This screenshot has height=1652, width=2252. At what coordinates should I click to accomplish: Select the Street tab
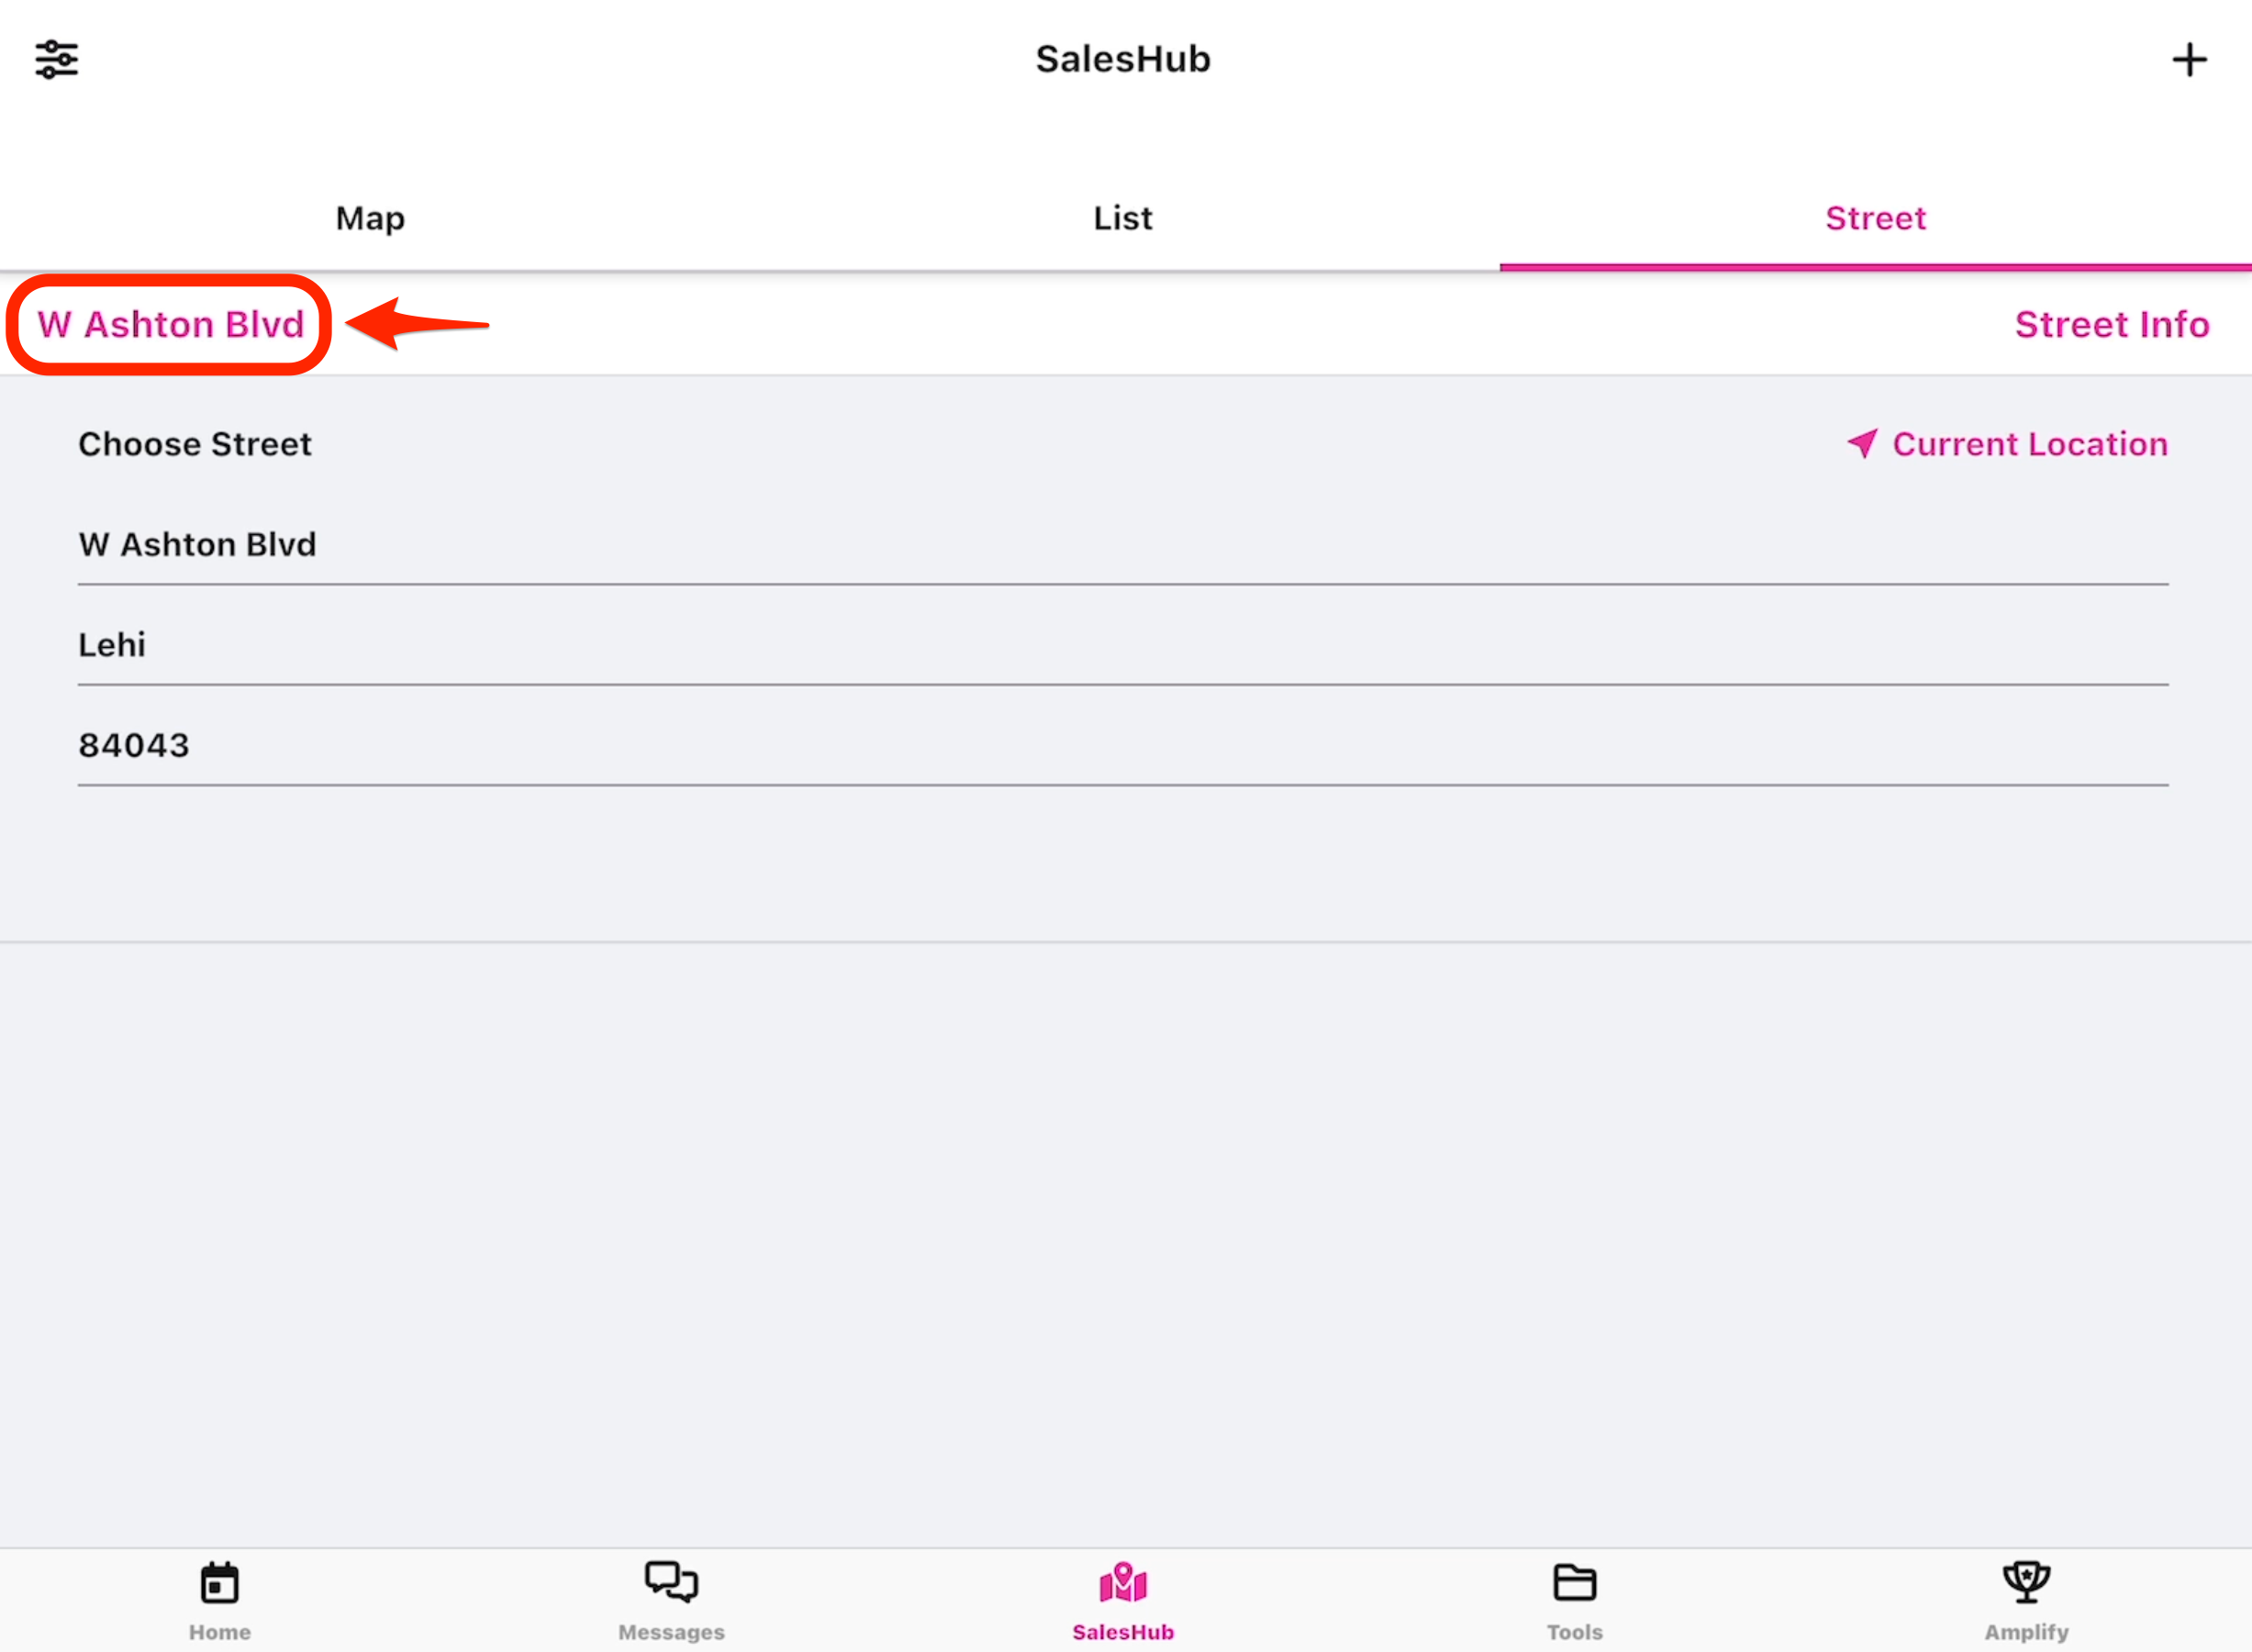click(1875, 218)
